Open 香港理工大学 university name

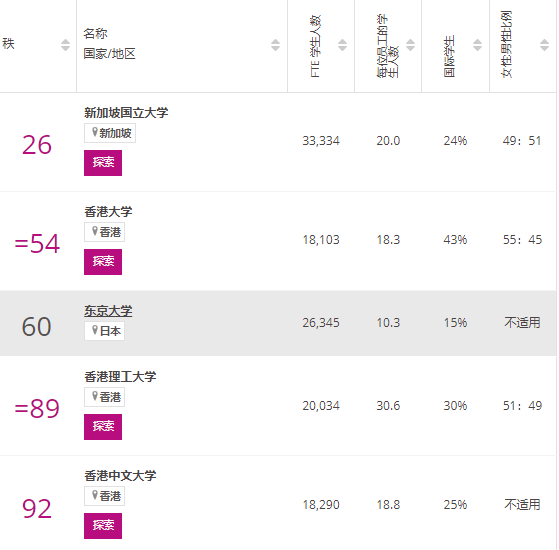(x=120, y=377)
